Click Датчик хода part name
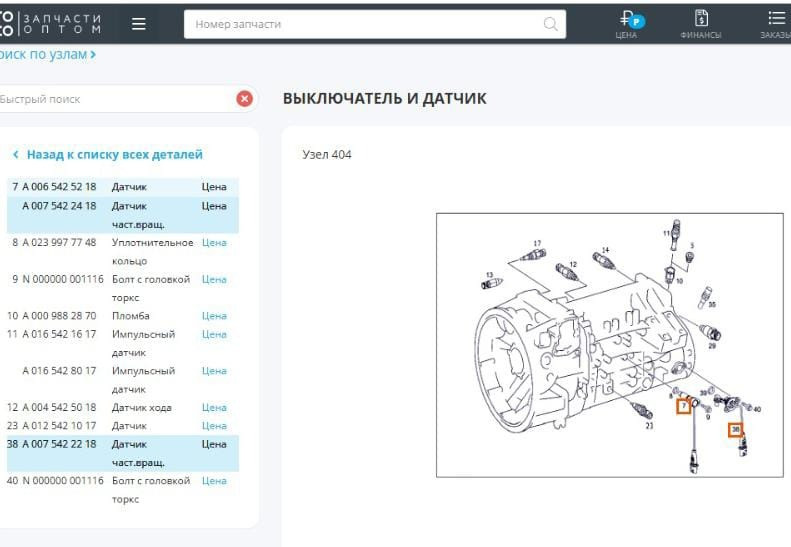This screenshot has width=791, height=547. (x=142, y=408)
